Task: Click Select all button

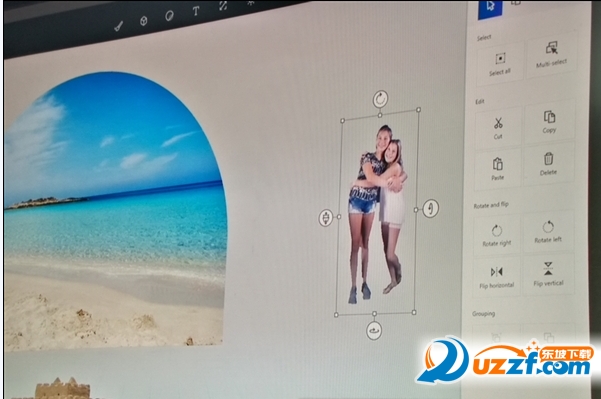Action: click(x=500, y=64)
